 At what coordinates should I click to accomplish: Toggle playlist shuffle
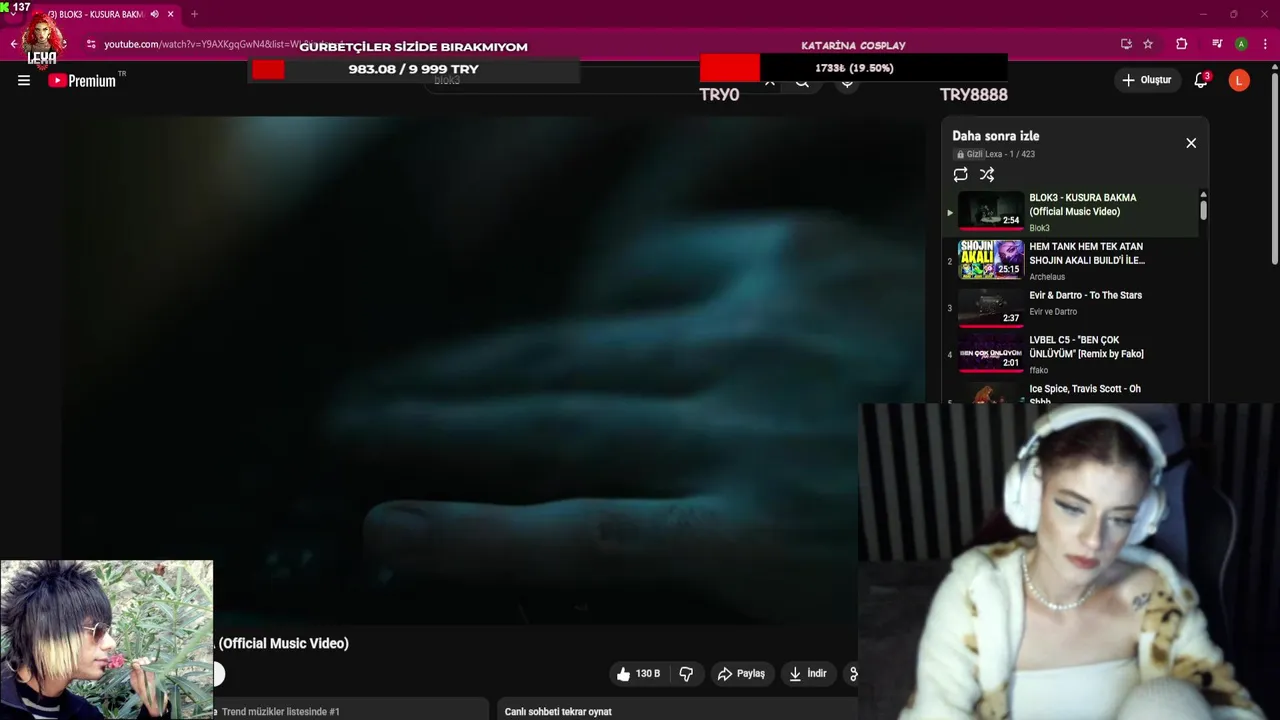point(987,174)
